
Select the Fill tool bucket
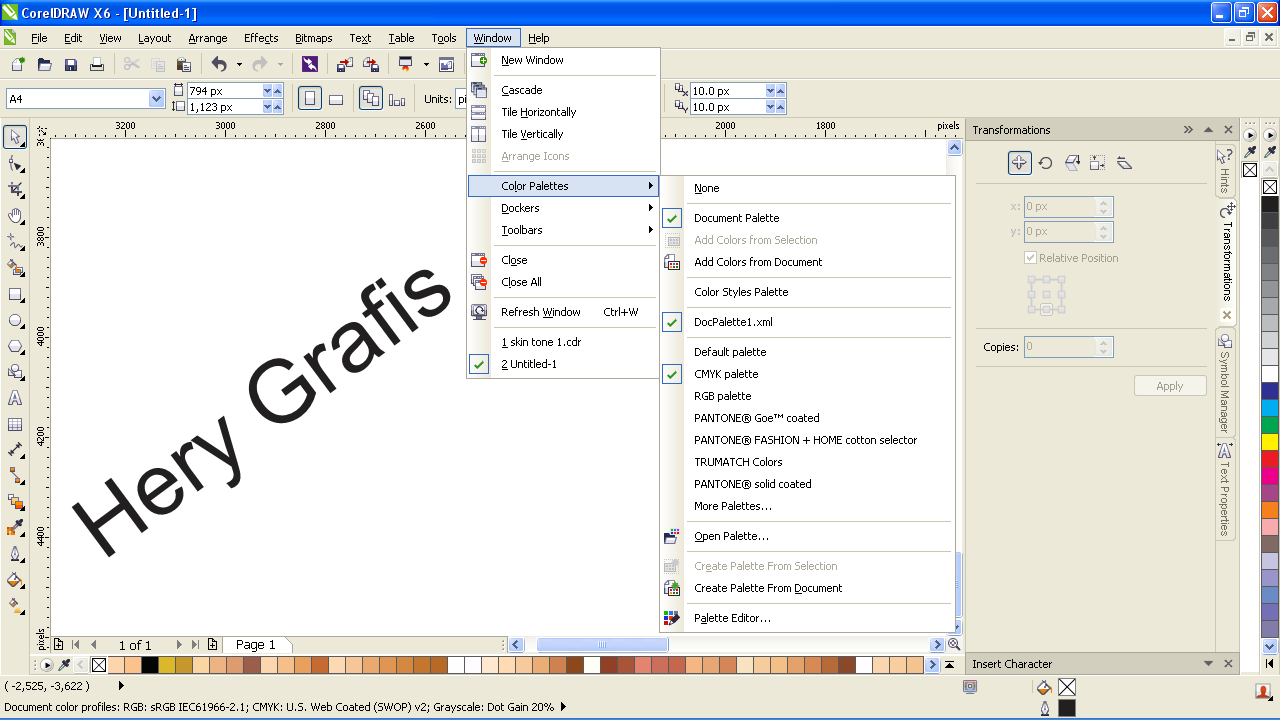15,579
